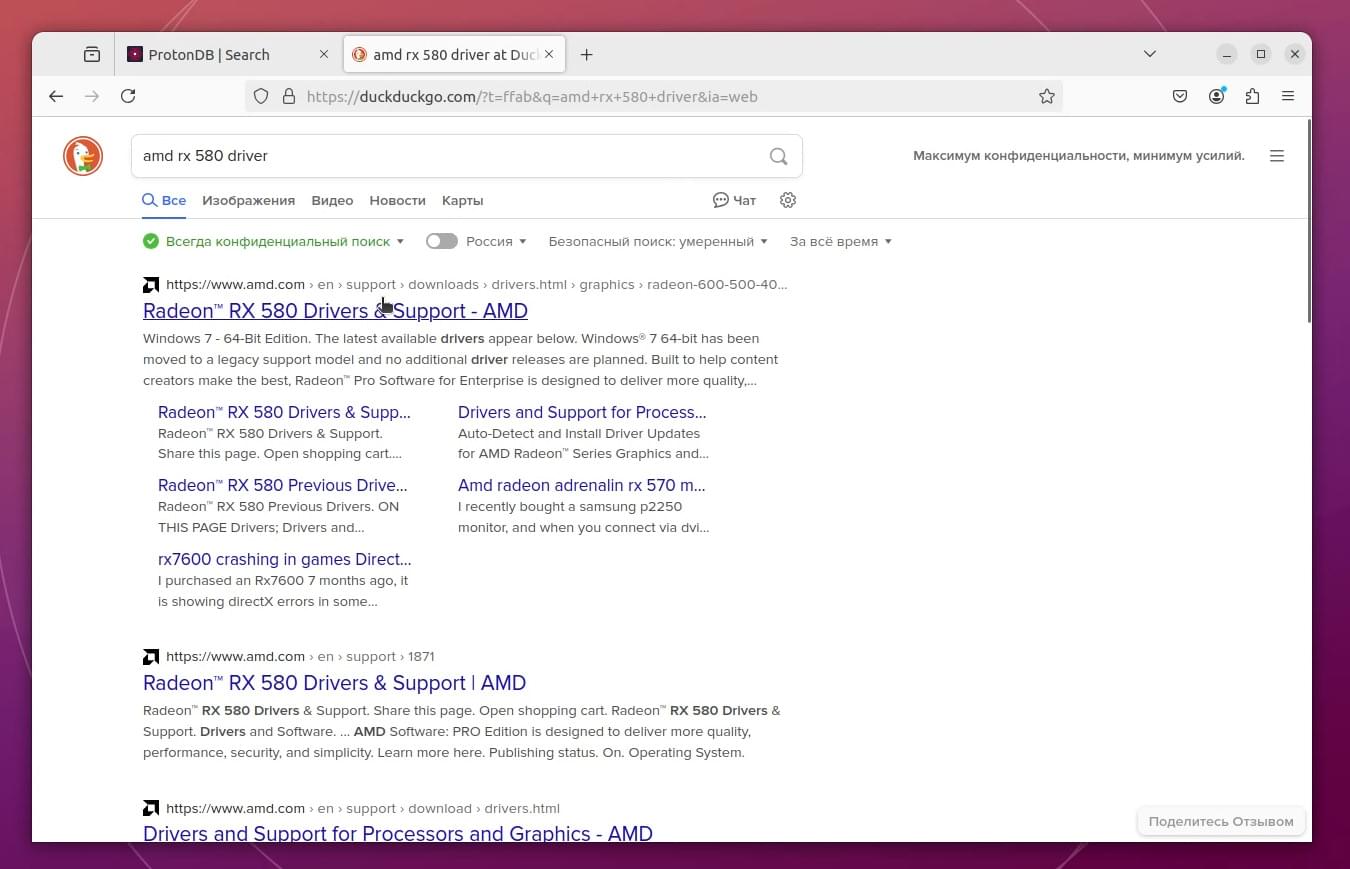This screenshot has width=1350, height=869.
Task: Toggle the Россия region switch
Action: (x=441, y=241)
